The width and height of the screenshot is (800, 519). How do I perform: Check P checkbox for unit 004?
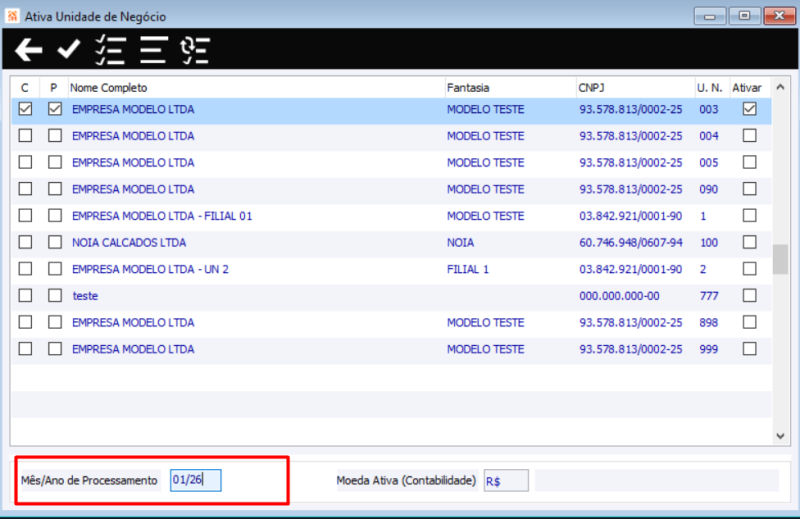point(55,136)
